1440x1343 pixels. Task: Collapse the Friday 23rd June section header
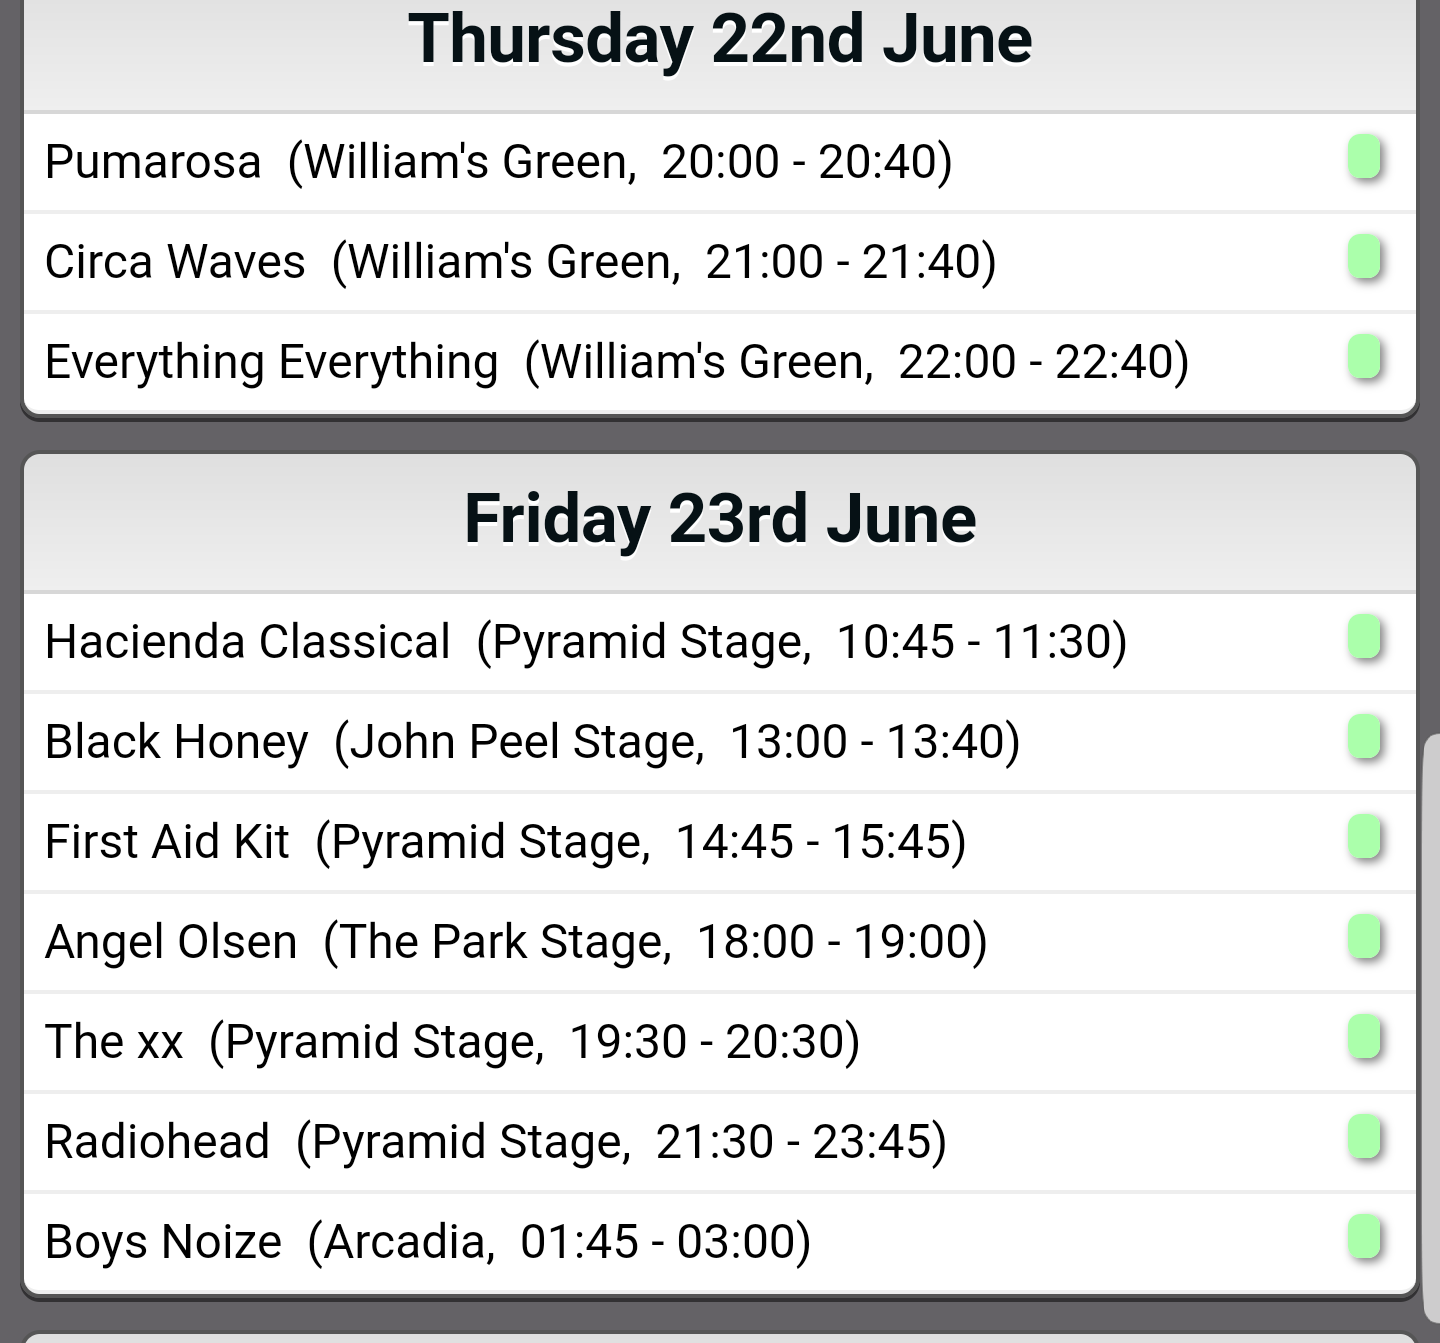pos(720,522)
